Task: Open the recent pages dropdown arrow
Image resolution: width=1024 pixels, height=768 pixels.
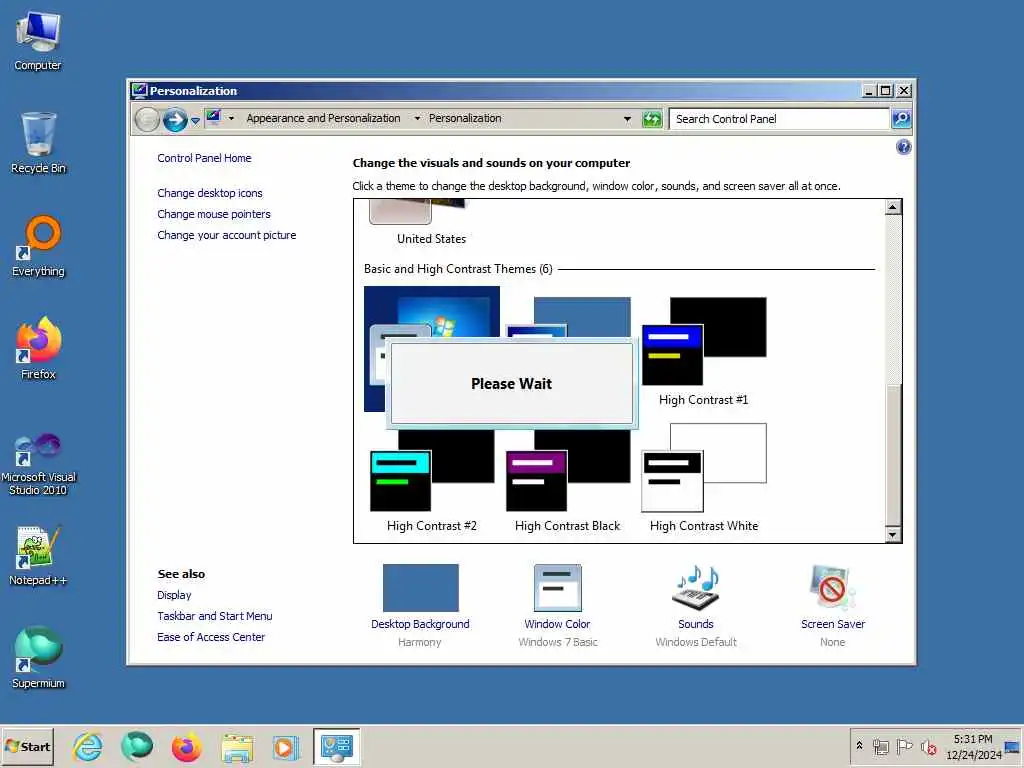Action: coord(195,121)
